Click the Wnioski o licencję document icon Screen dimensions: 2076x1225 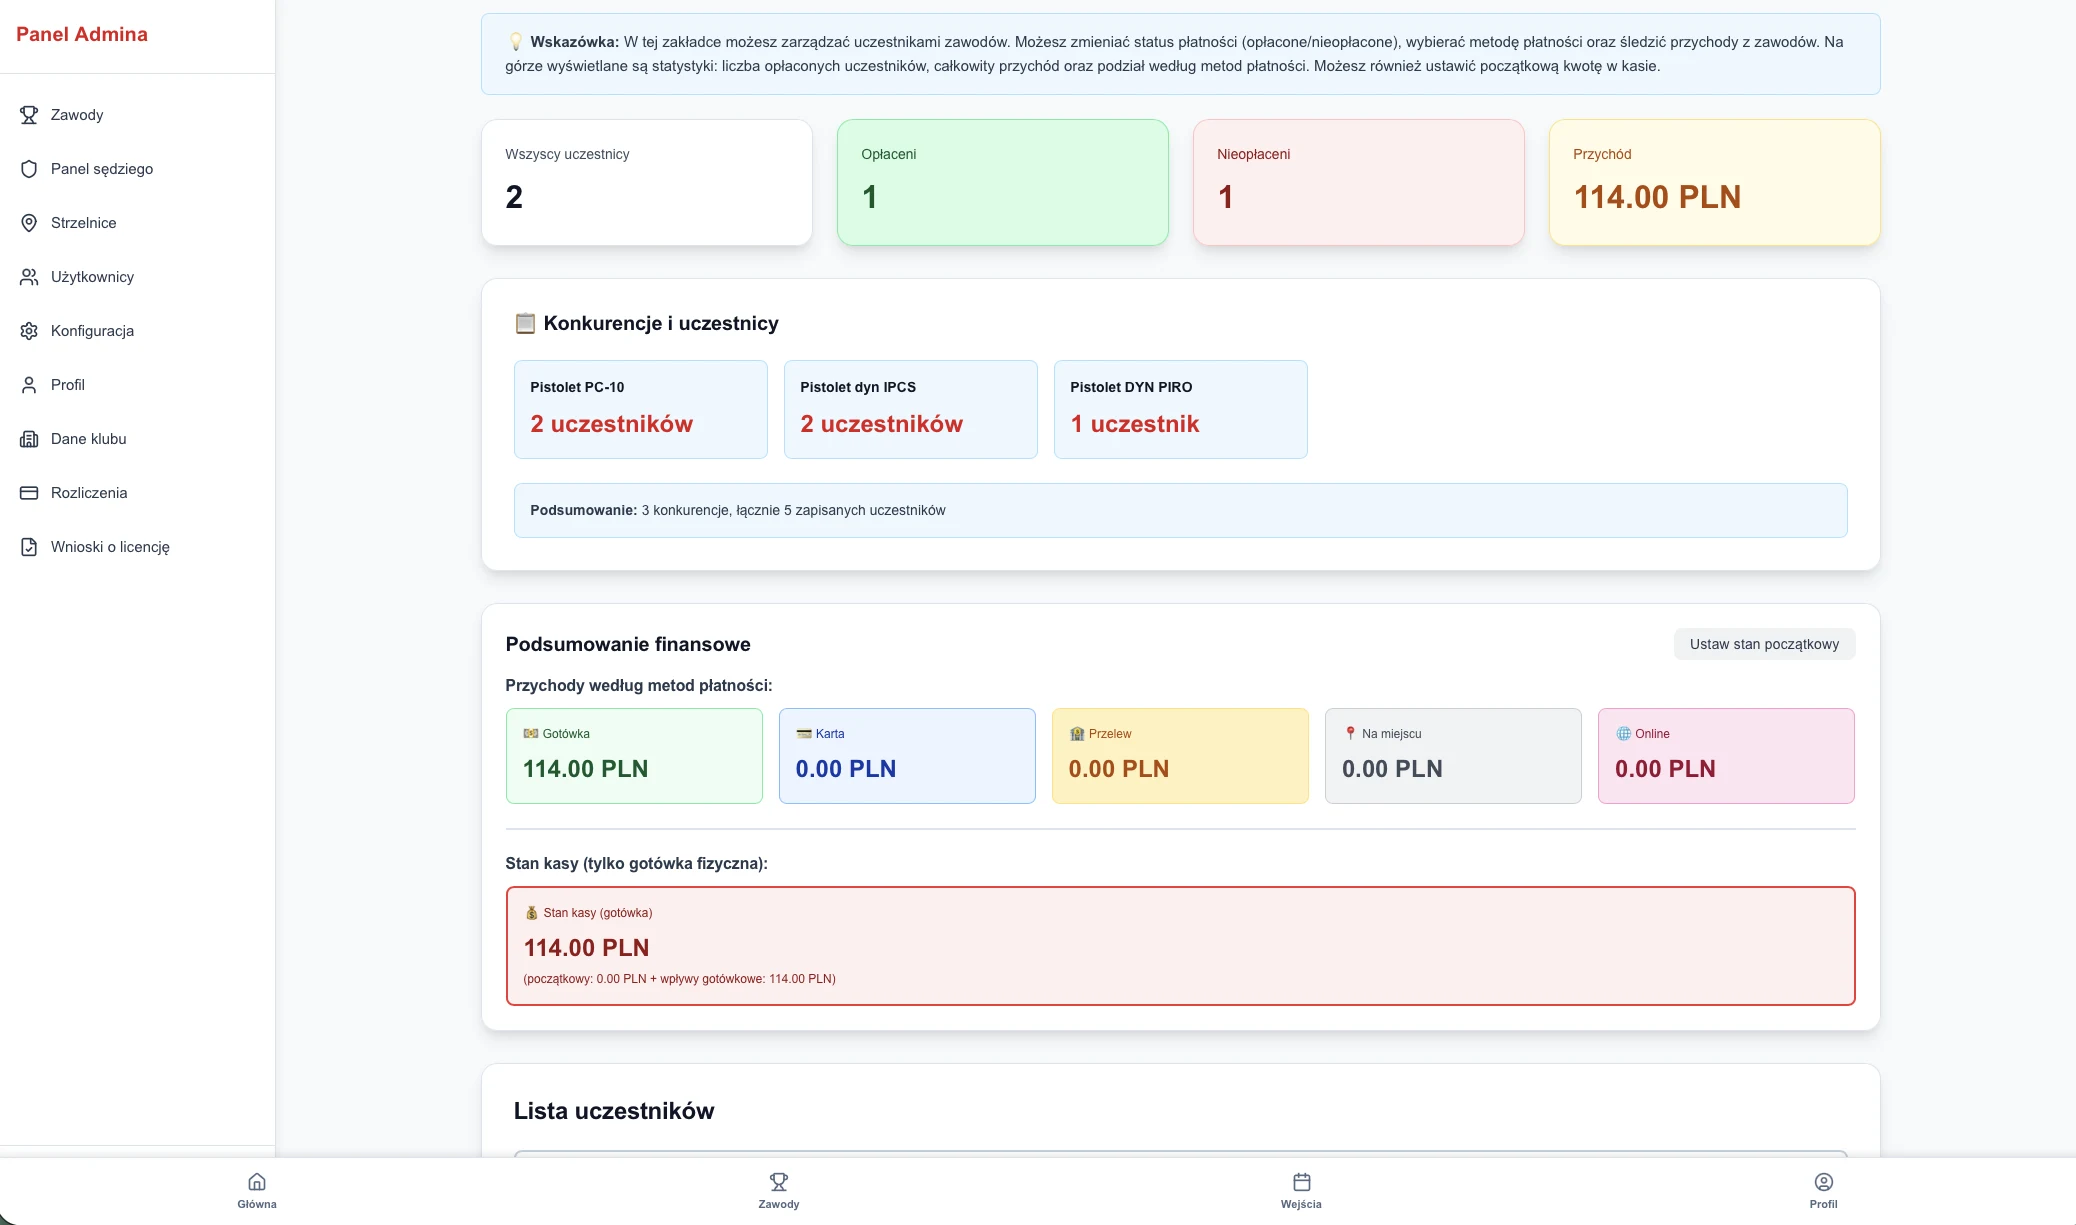tap(29, 547)
